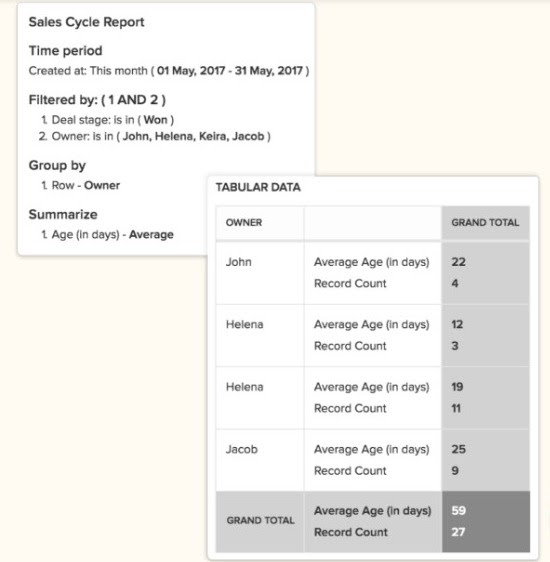Screen dimensions: 550x562
Task: Click the OWNER column header
Action: point(244,223)
